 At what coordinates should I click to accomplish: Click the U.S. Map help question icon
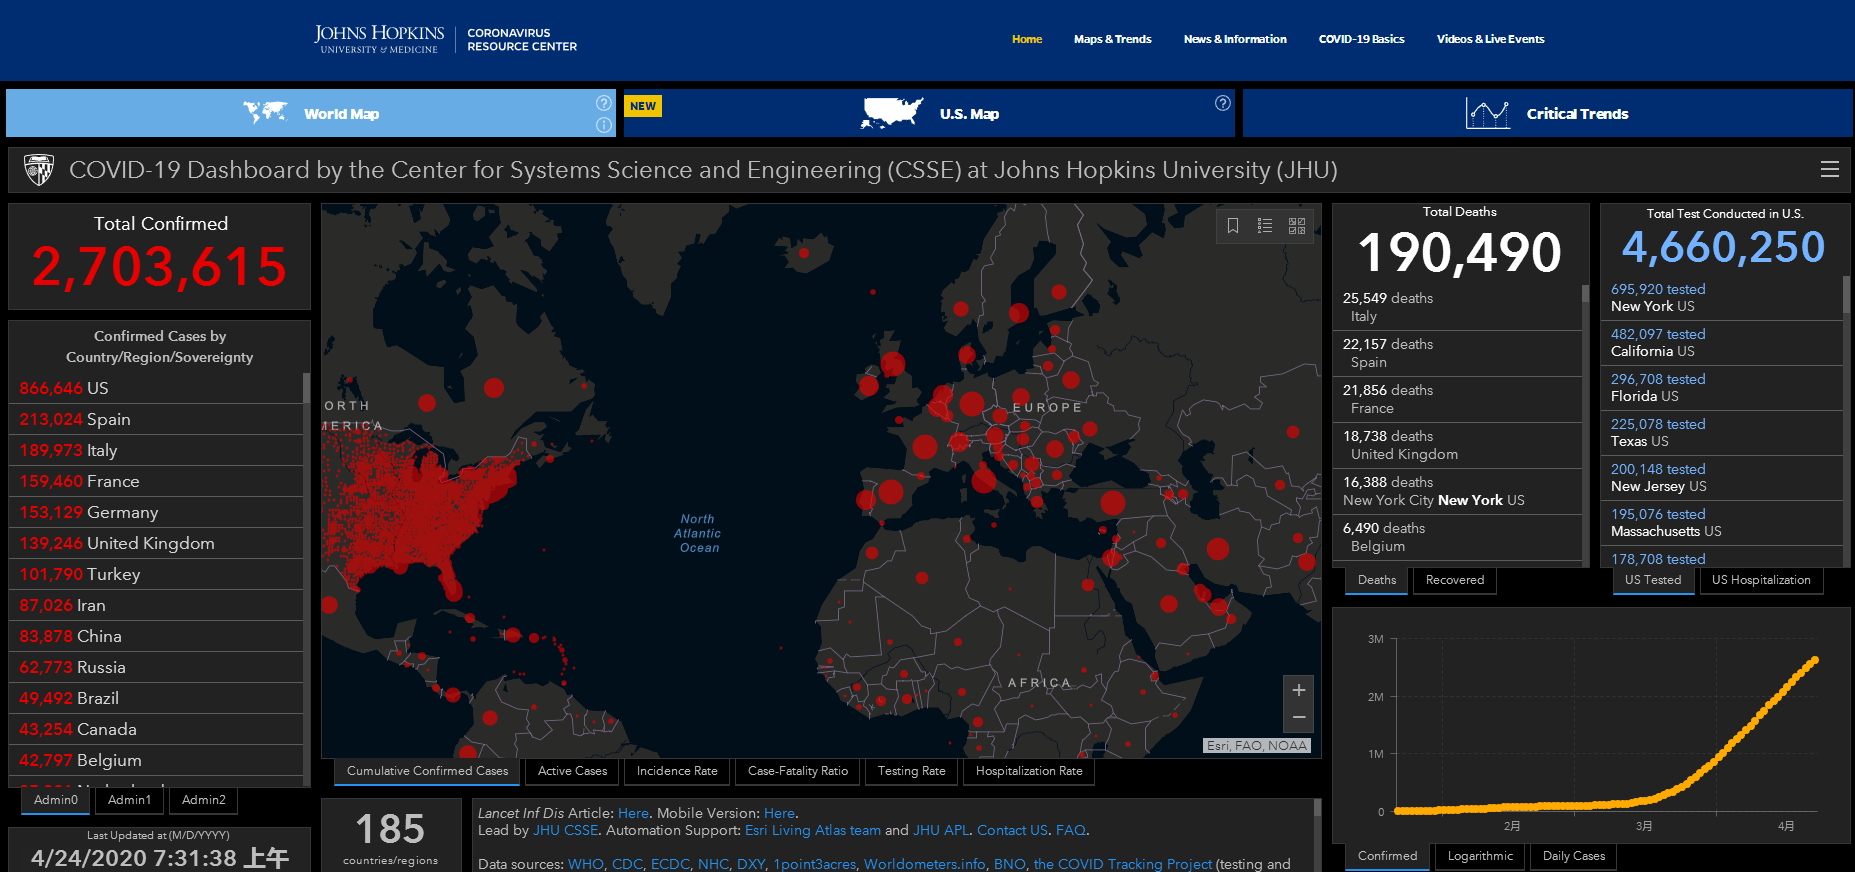coord(1222,103)
